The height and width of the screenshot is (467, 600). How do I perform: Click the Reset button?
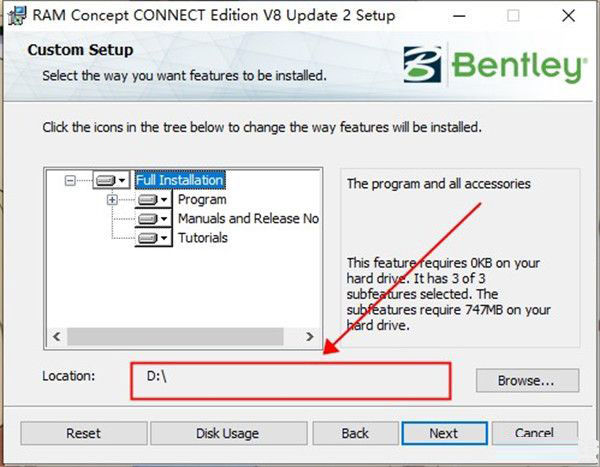pos(84,433)
